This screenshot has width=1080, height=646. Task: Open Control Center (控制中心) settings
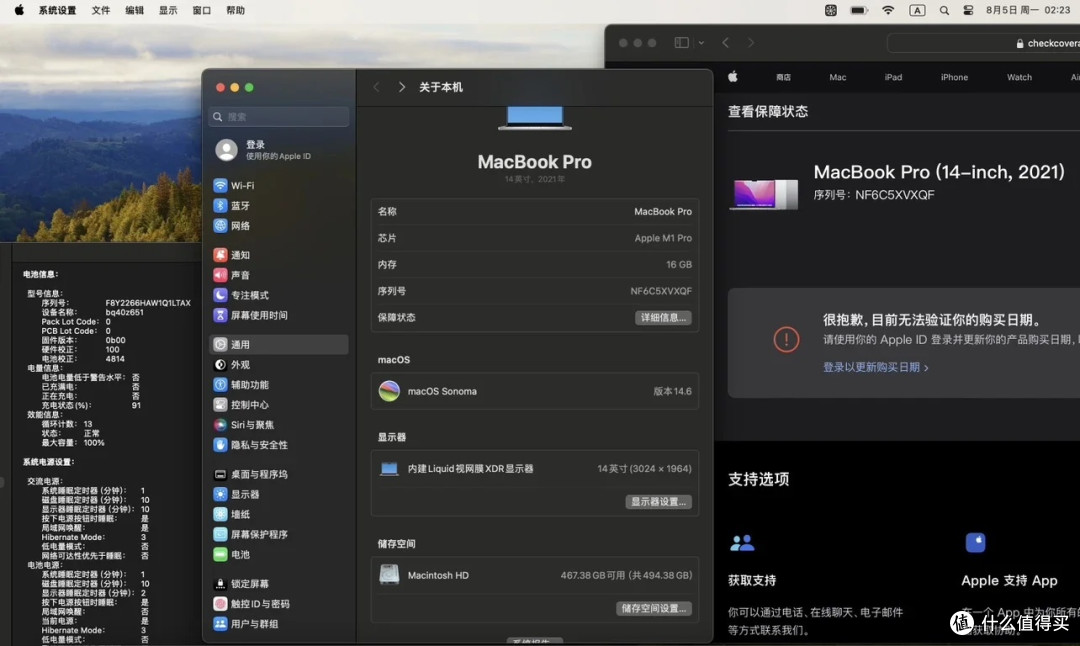pos(279,404)
